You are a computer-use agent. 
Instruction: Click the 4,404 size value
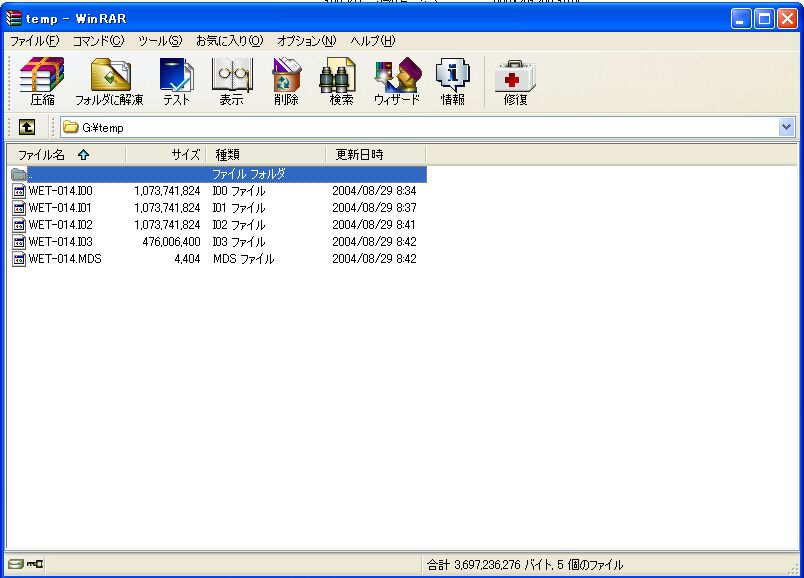click(187, 258)
